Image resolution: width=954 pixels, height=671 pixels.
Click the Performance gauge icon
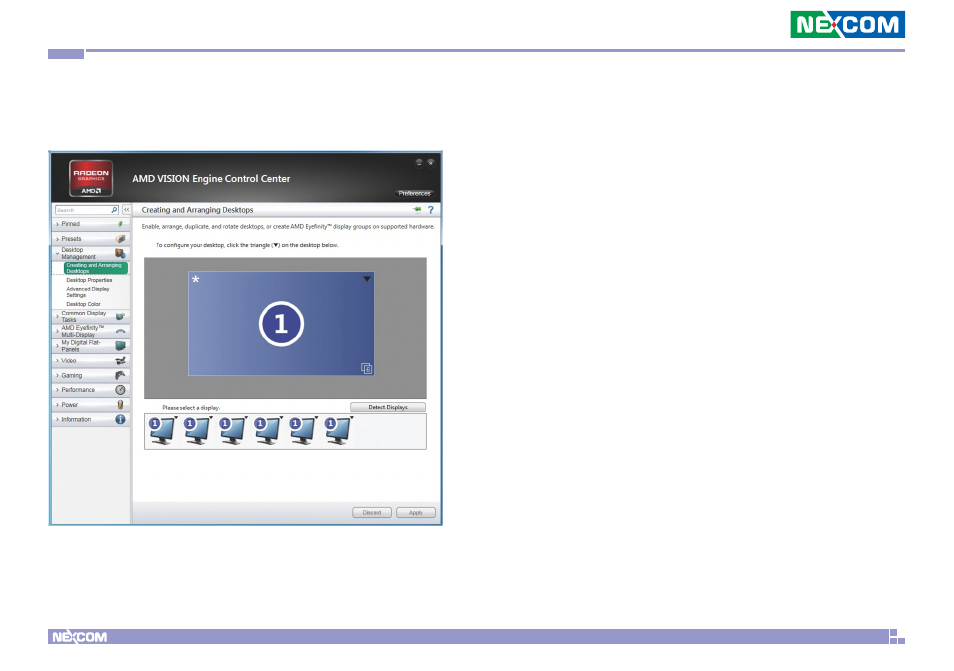pyautogui.click(x=120, y=390)
